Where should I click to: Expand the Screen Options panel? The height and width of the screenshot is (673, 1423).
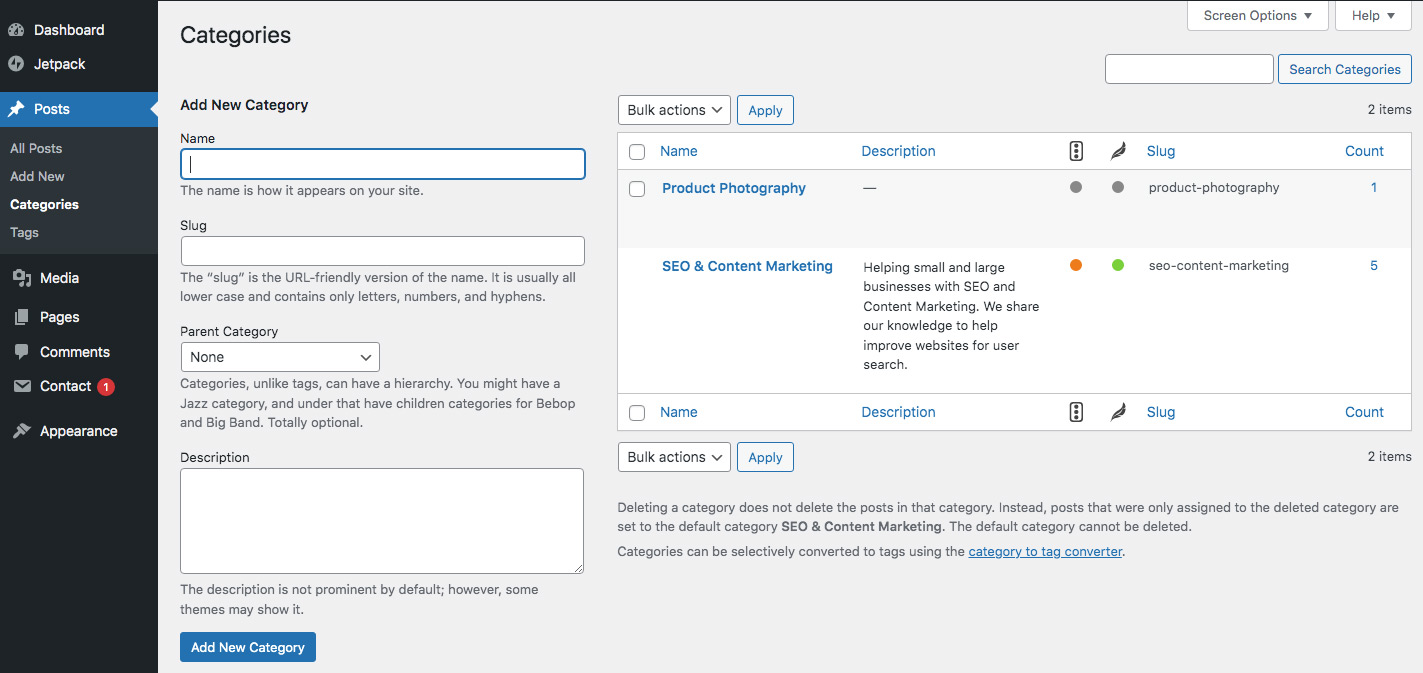[x=1257, y=15]
